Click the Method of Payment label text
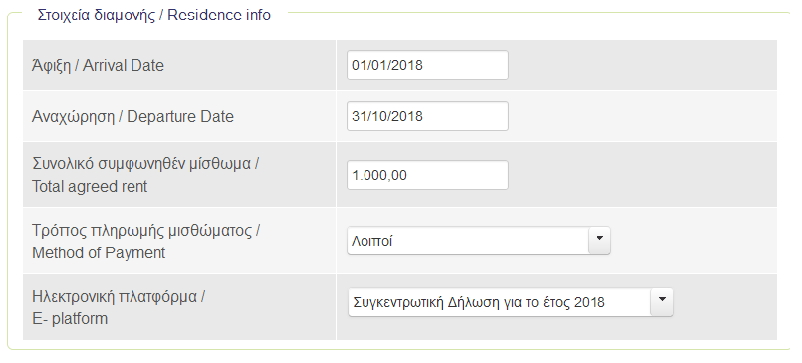 coord(99,253)
